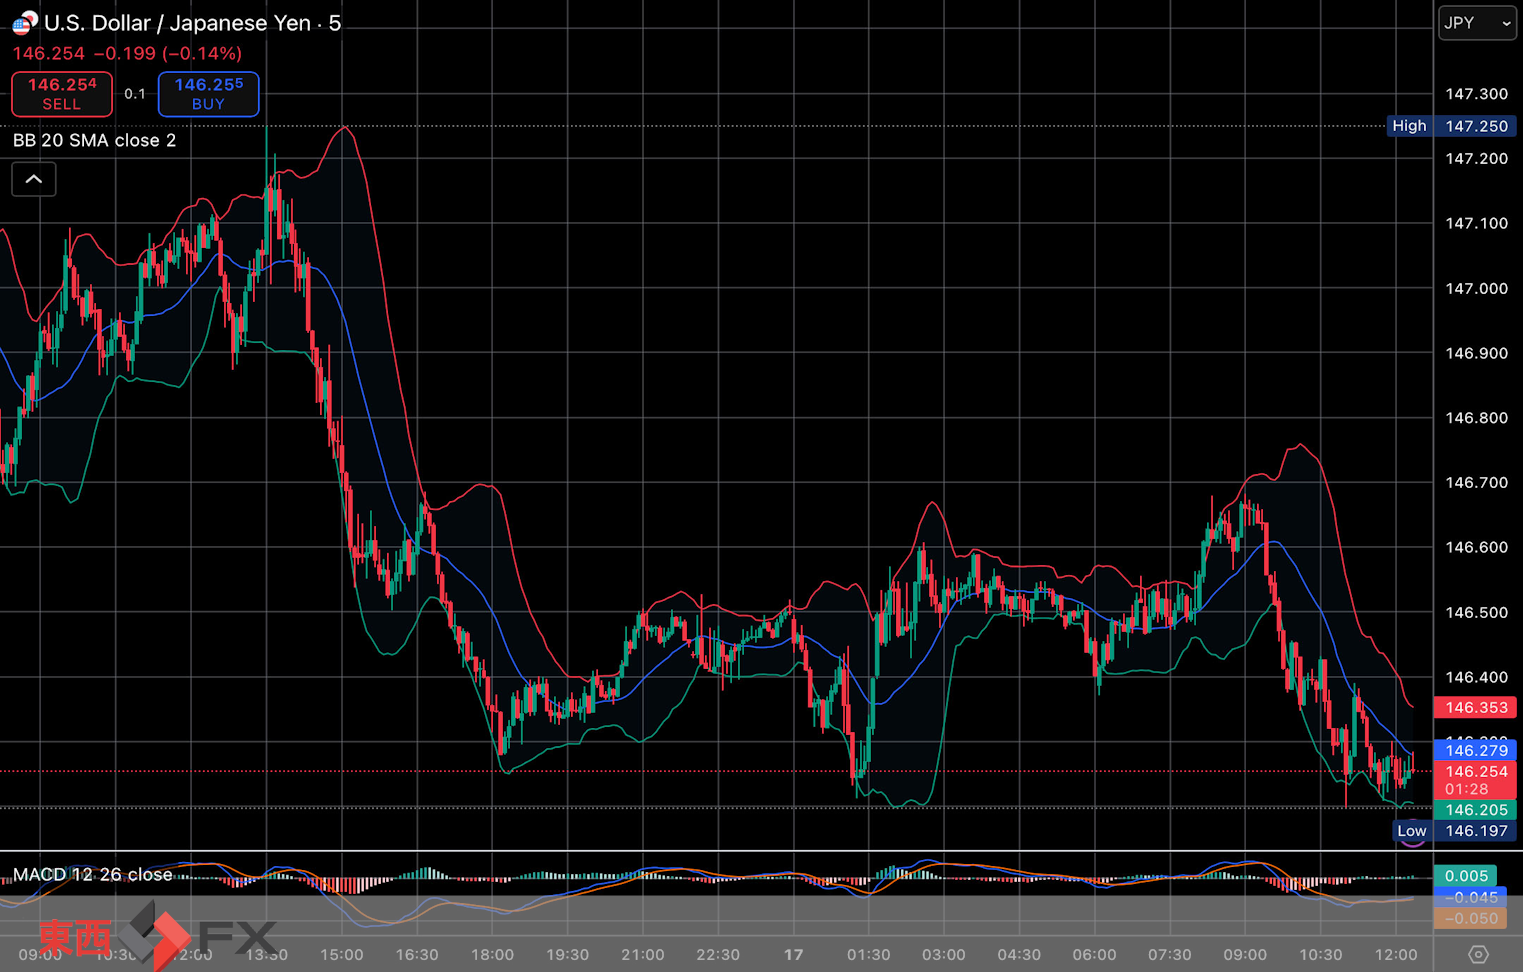Click the Low 146.197 price label
The width and height of the screenshot is (1523, 972).
click(x=1454, y=831)
